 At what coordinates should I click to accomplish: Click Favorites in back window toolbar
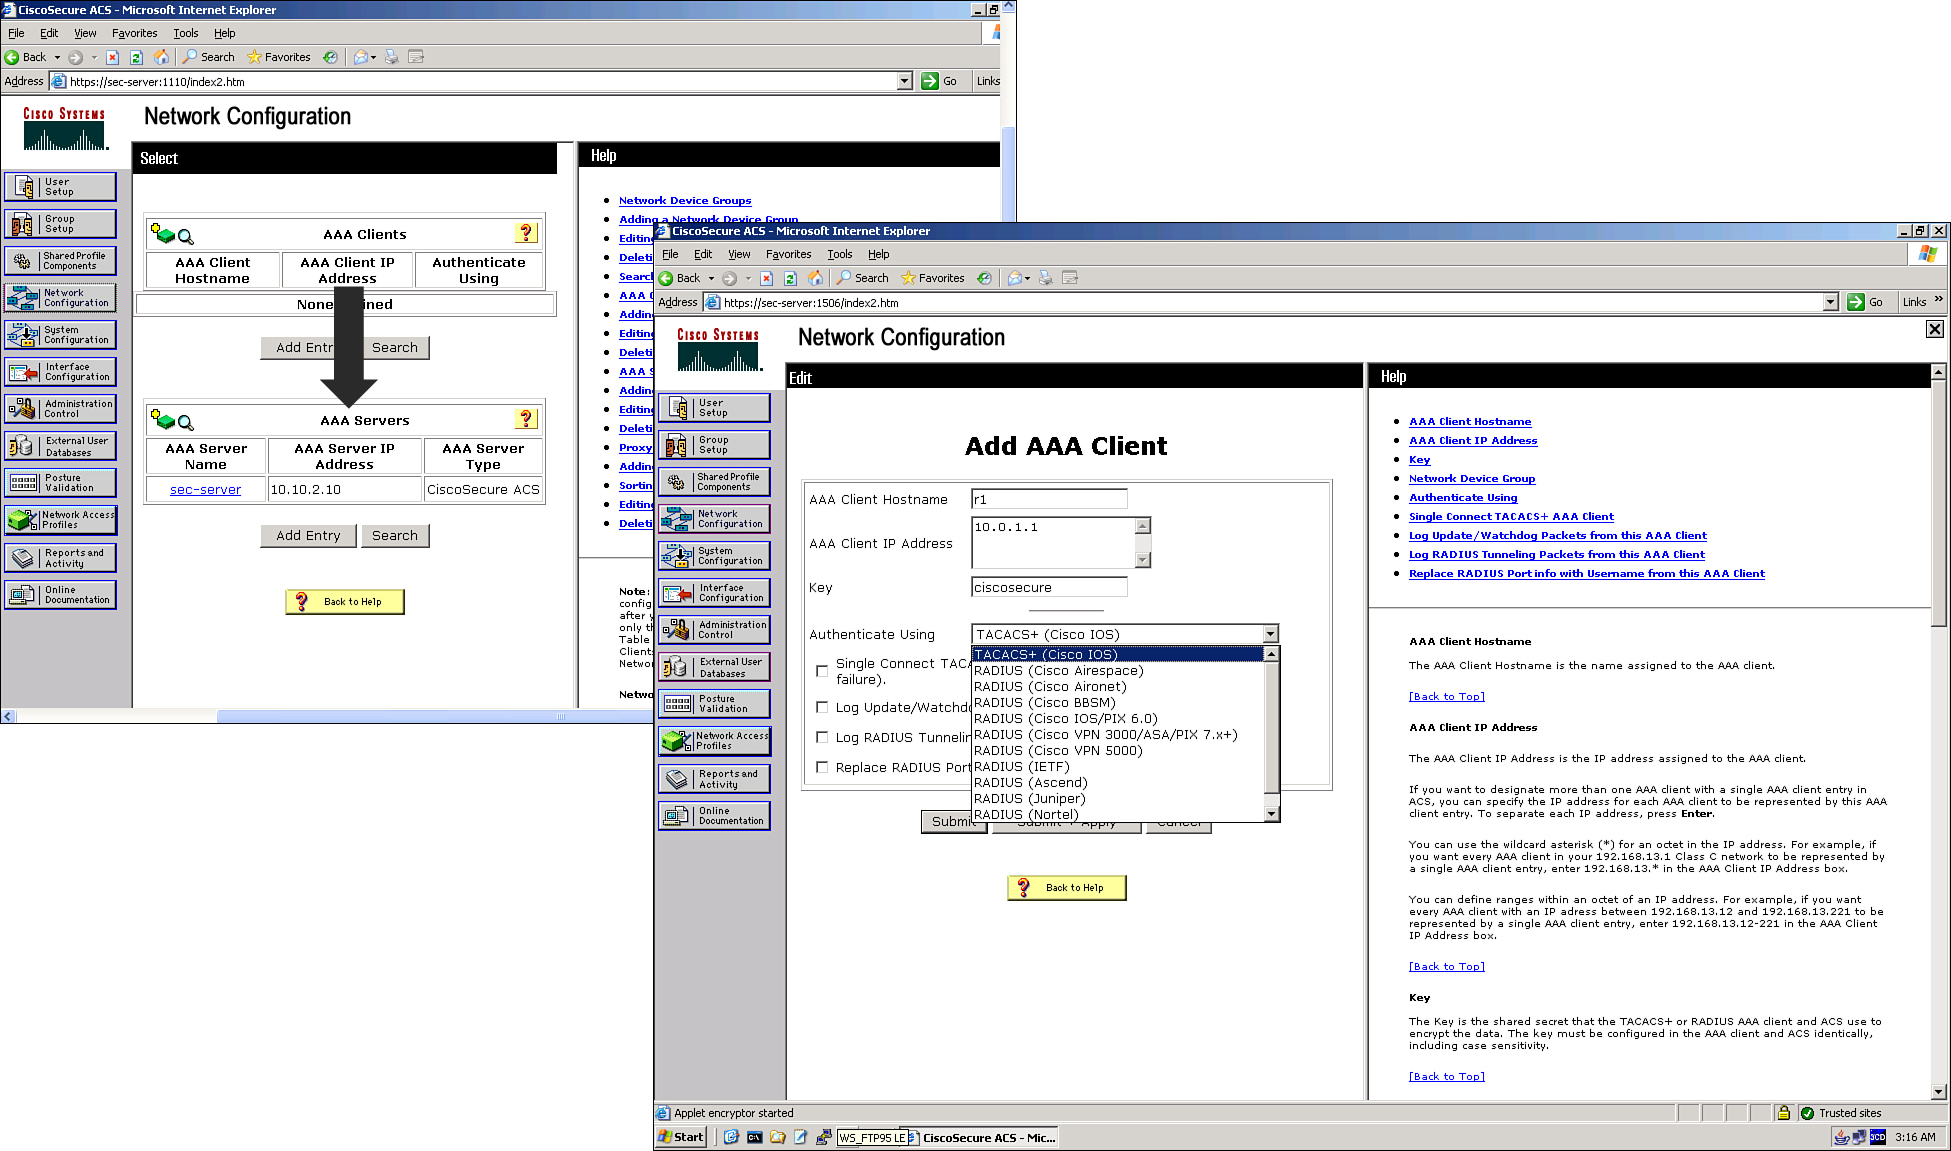279,57
